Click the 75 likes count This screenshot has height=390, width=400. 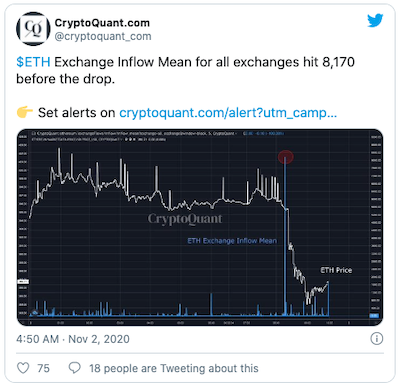pos(43,368)
